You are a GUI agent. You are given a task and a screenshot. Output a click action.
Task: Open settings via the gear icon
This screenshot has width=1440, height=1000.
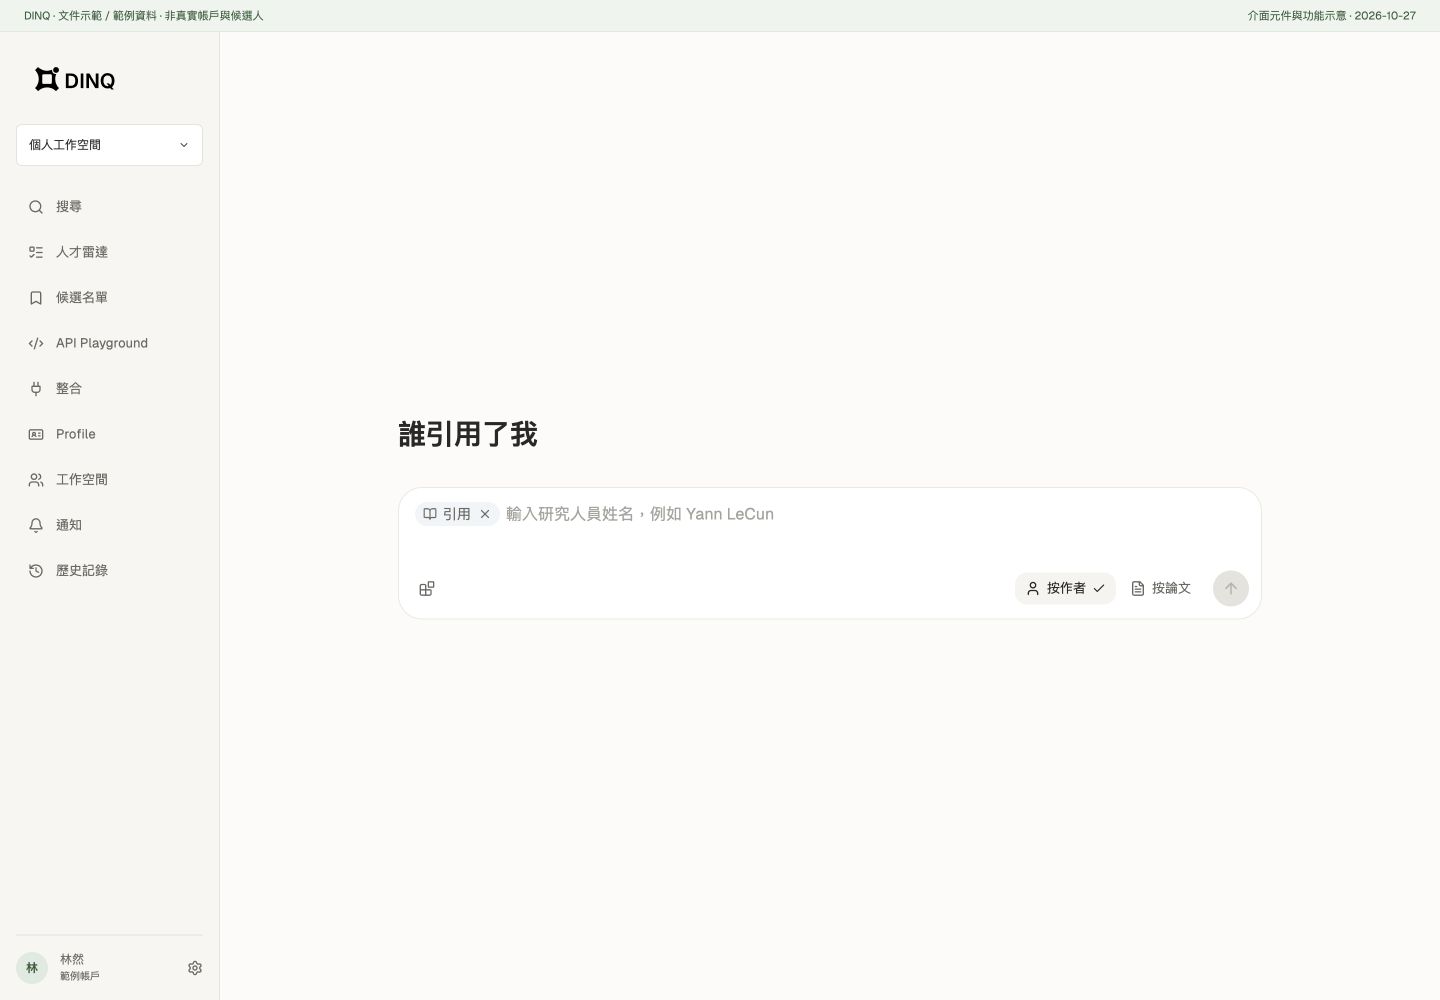tap(195, 968)
